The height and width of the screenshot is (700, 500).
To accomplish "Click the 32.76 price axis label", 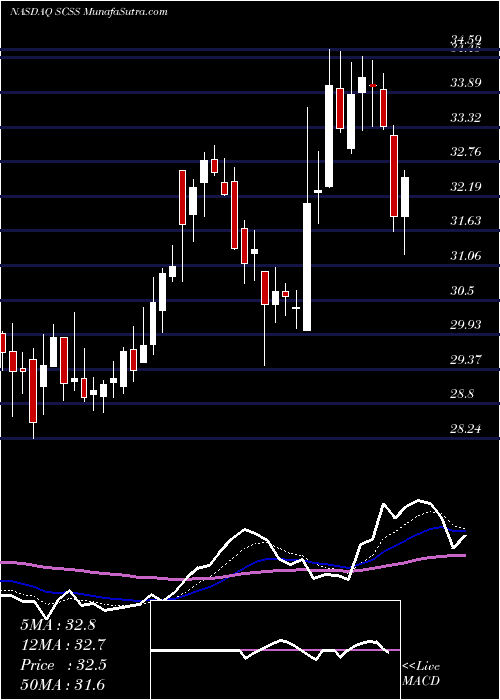I will point(466,152).
